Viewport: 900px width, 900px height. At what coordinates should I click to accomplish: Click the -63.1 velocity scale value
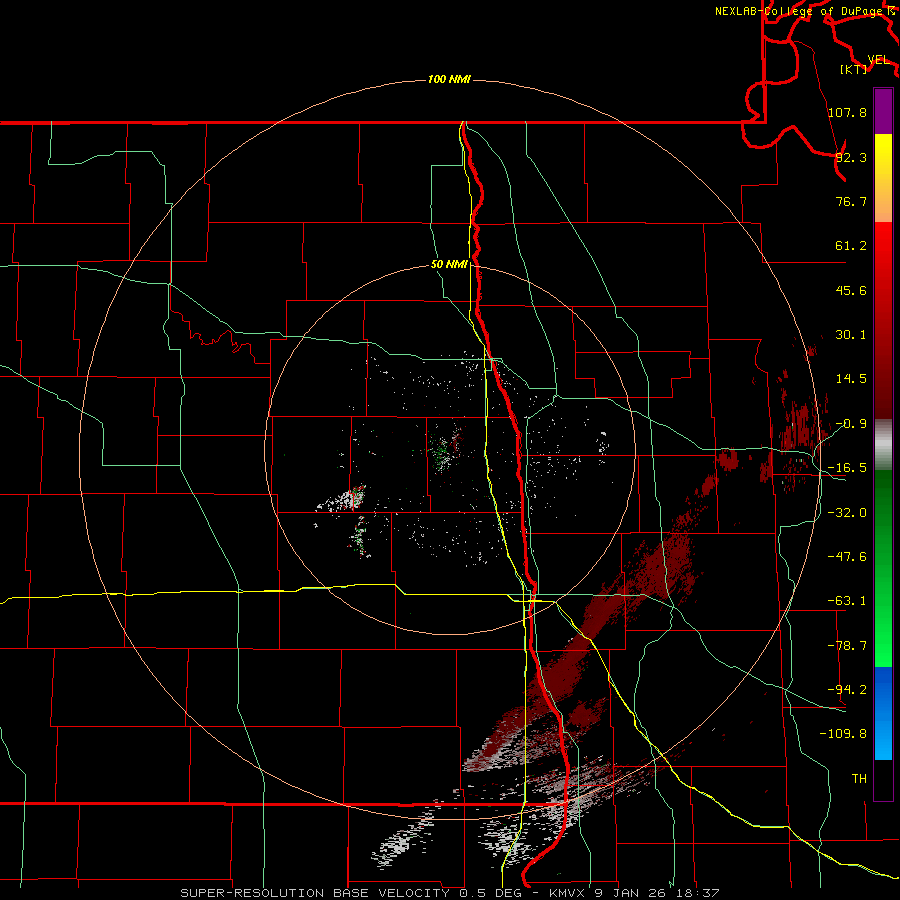click(x=847, y=600)
